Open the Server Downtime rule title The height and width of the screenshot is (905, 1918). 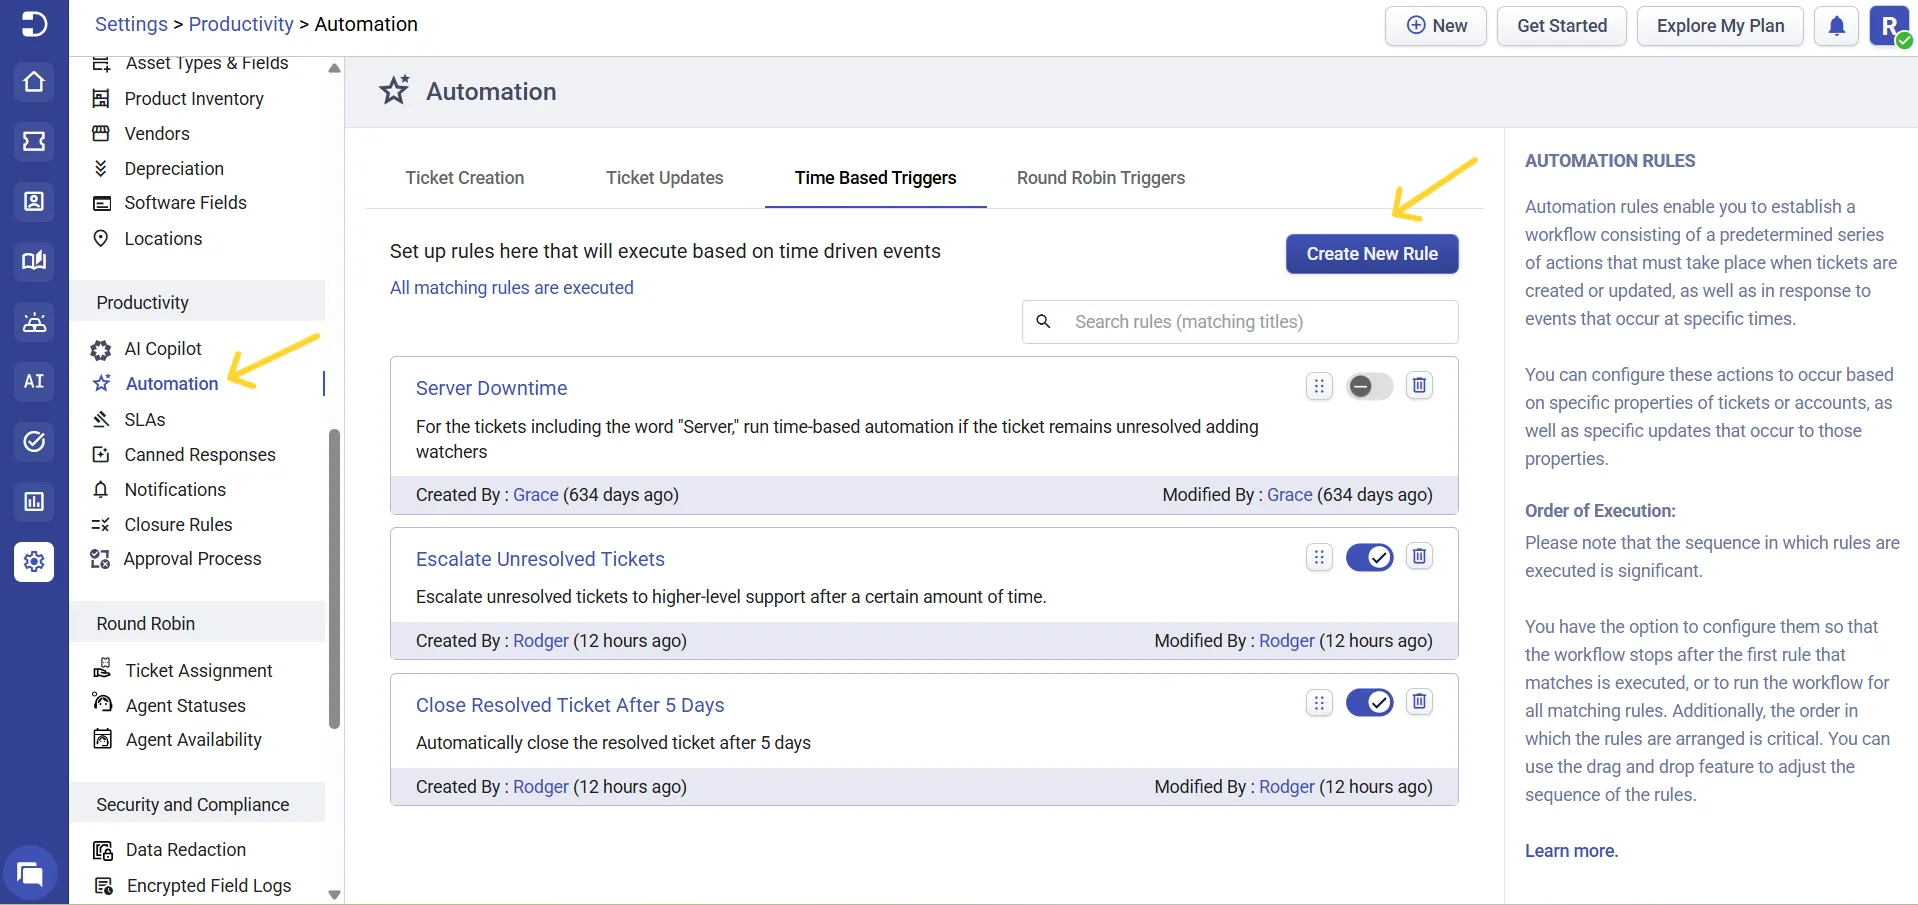(492, 388)
